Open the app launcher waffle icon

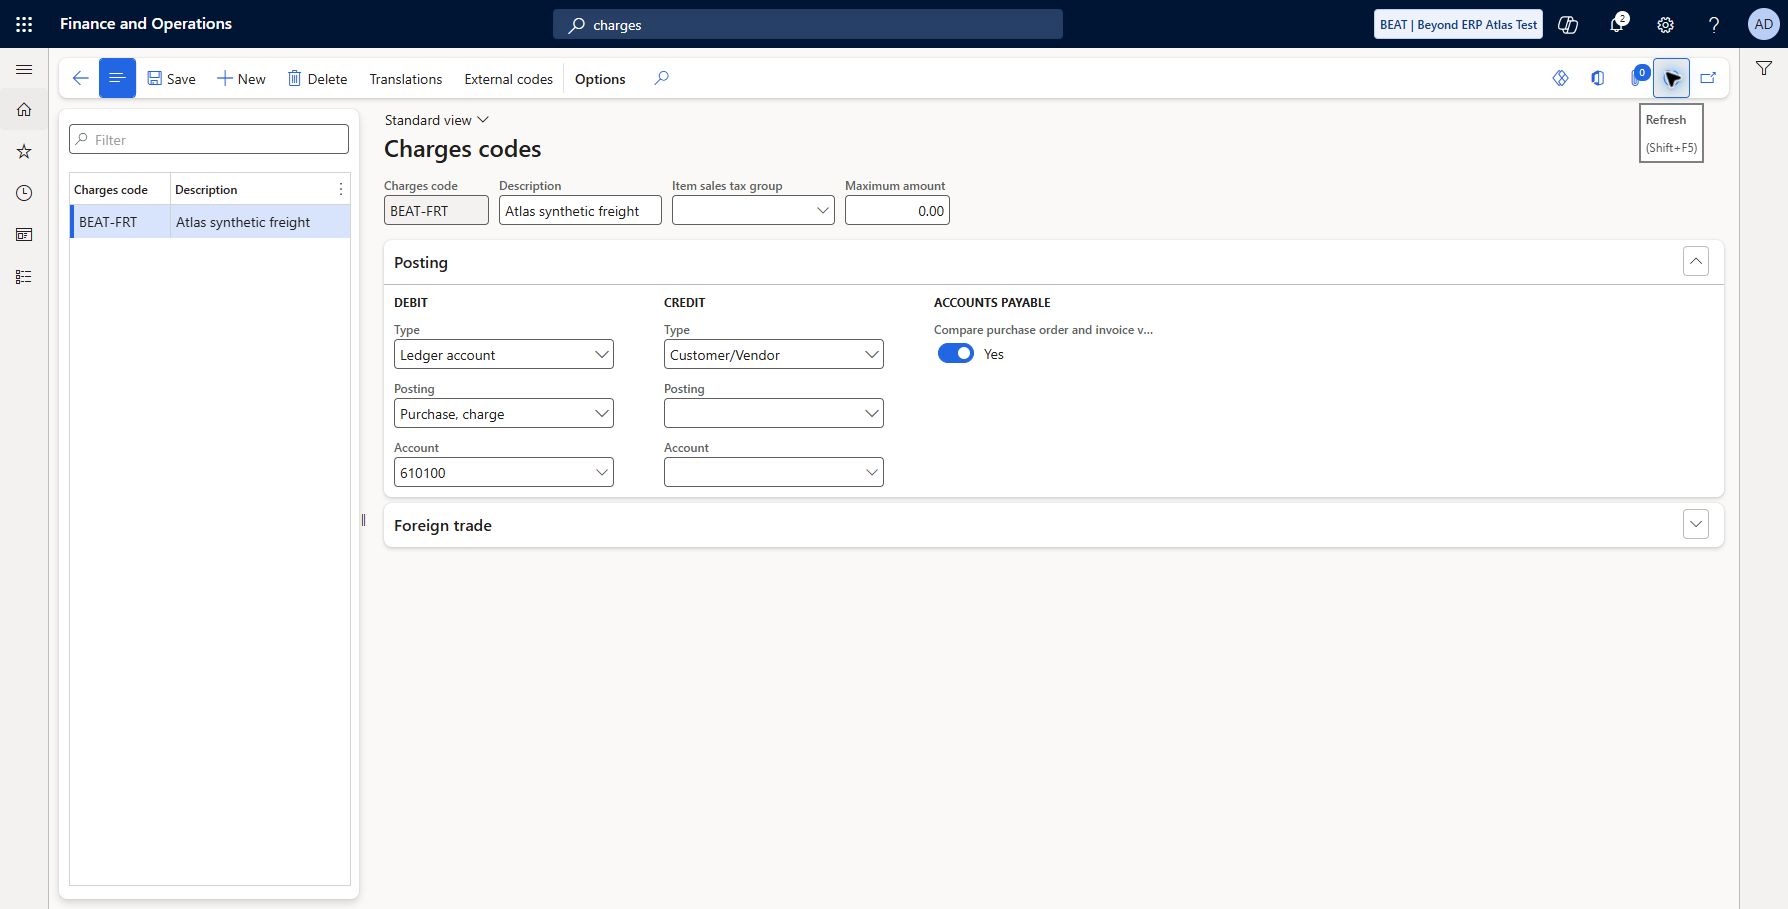pos(24,24)
